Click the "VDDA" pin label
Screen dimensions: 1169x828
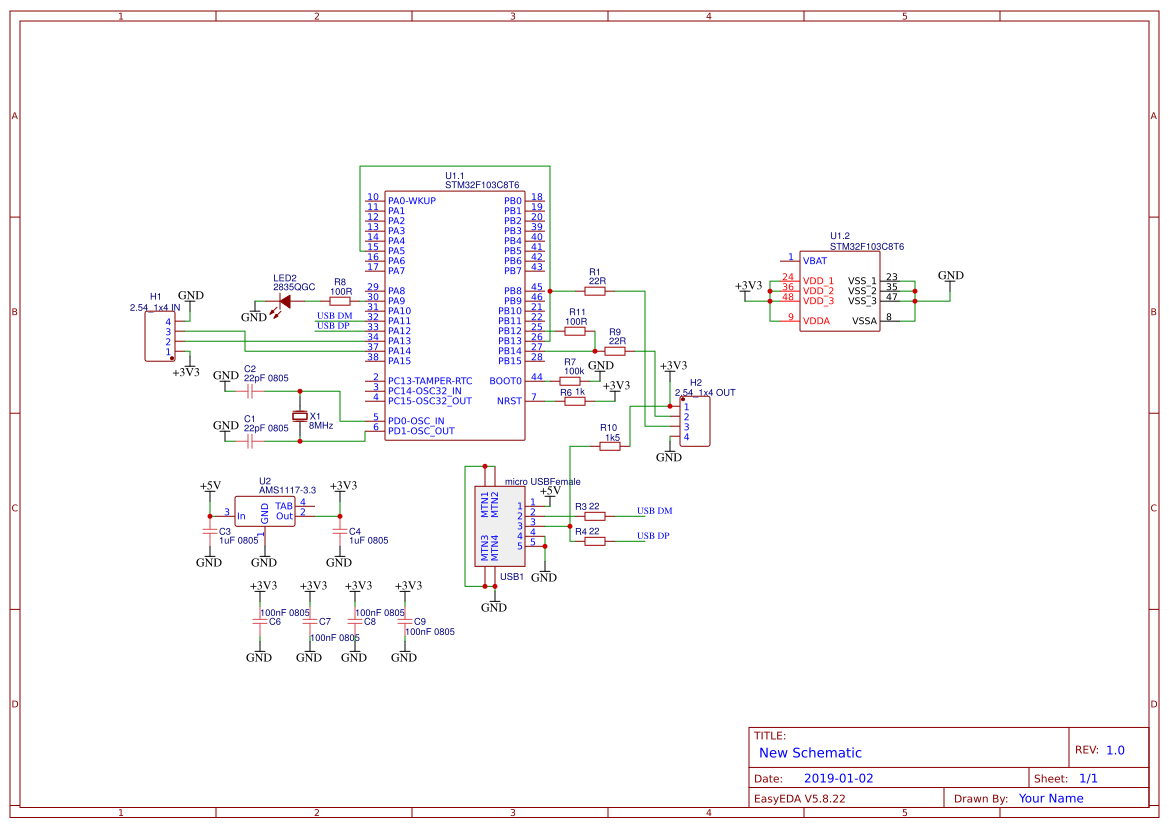click(x=816, y=321)
